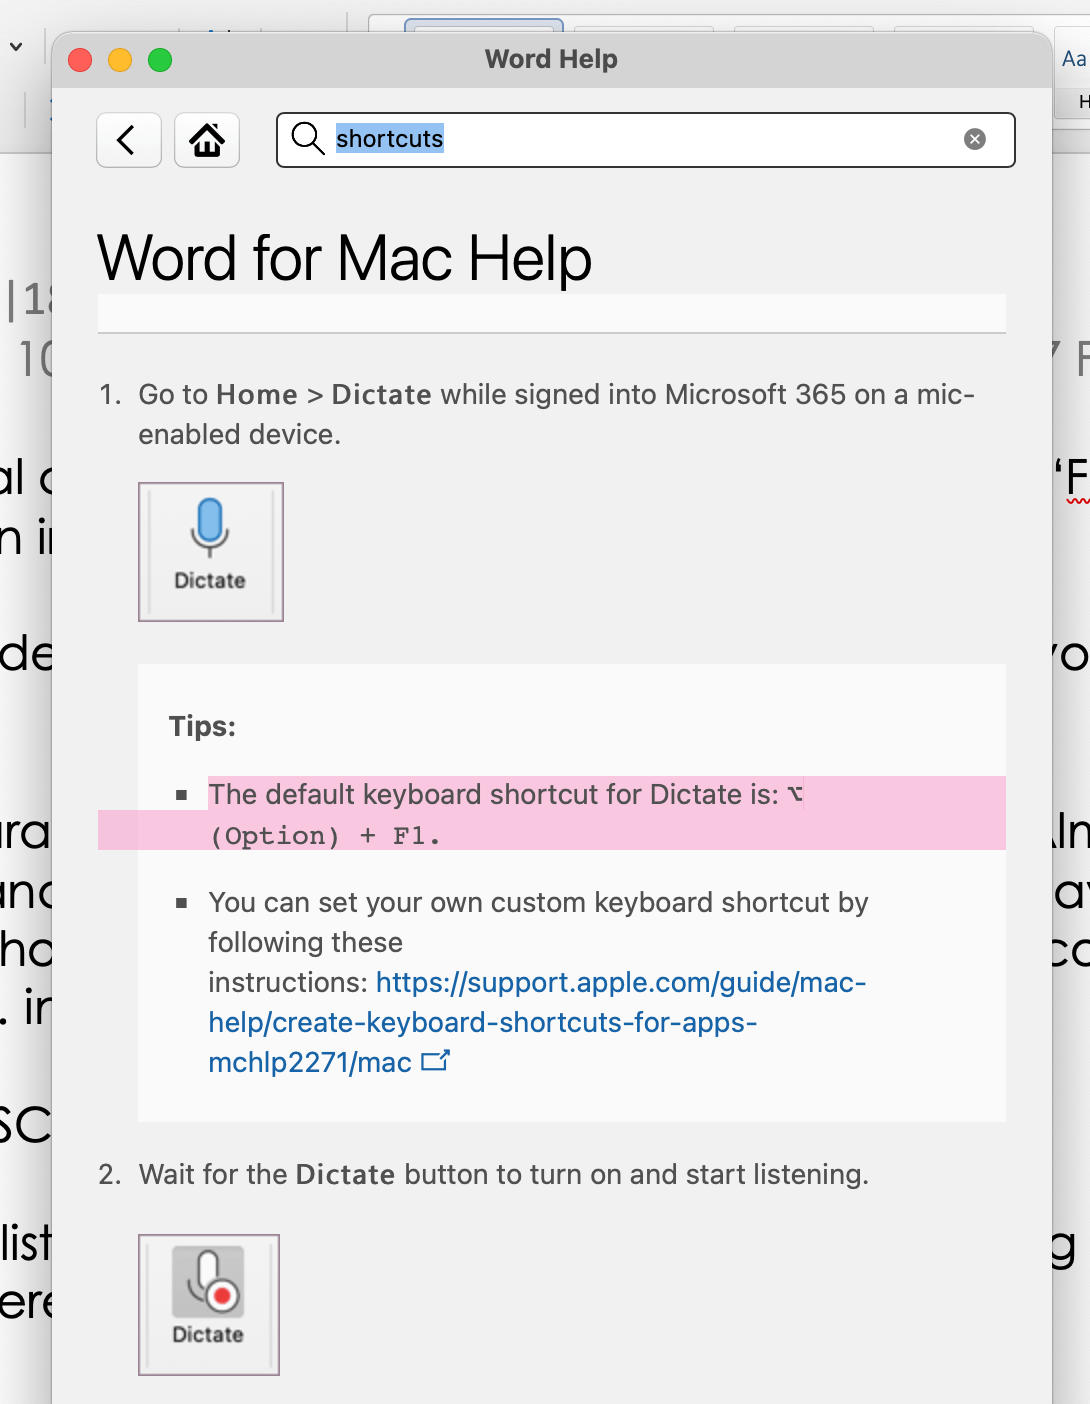Viewport: 1090px width, 1404px height.
Task: Click the blue Dictate microphone image
Action: [x=211, y=552]
